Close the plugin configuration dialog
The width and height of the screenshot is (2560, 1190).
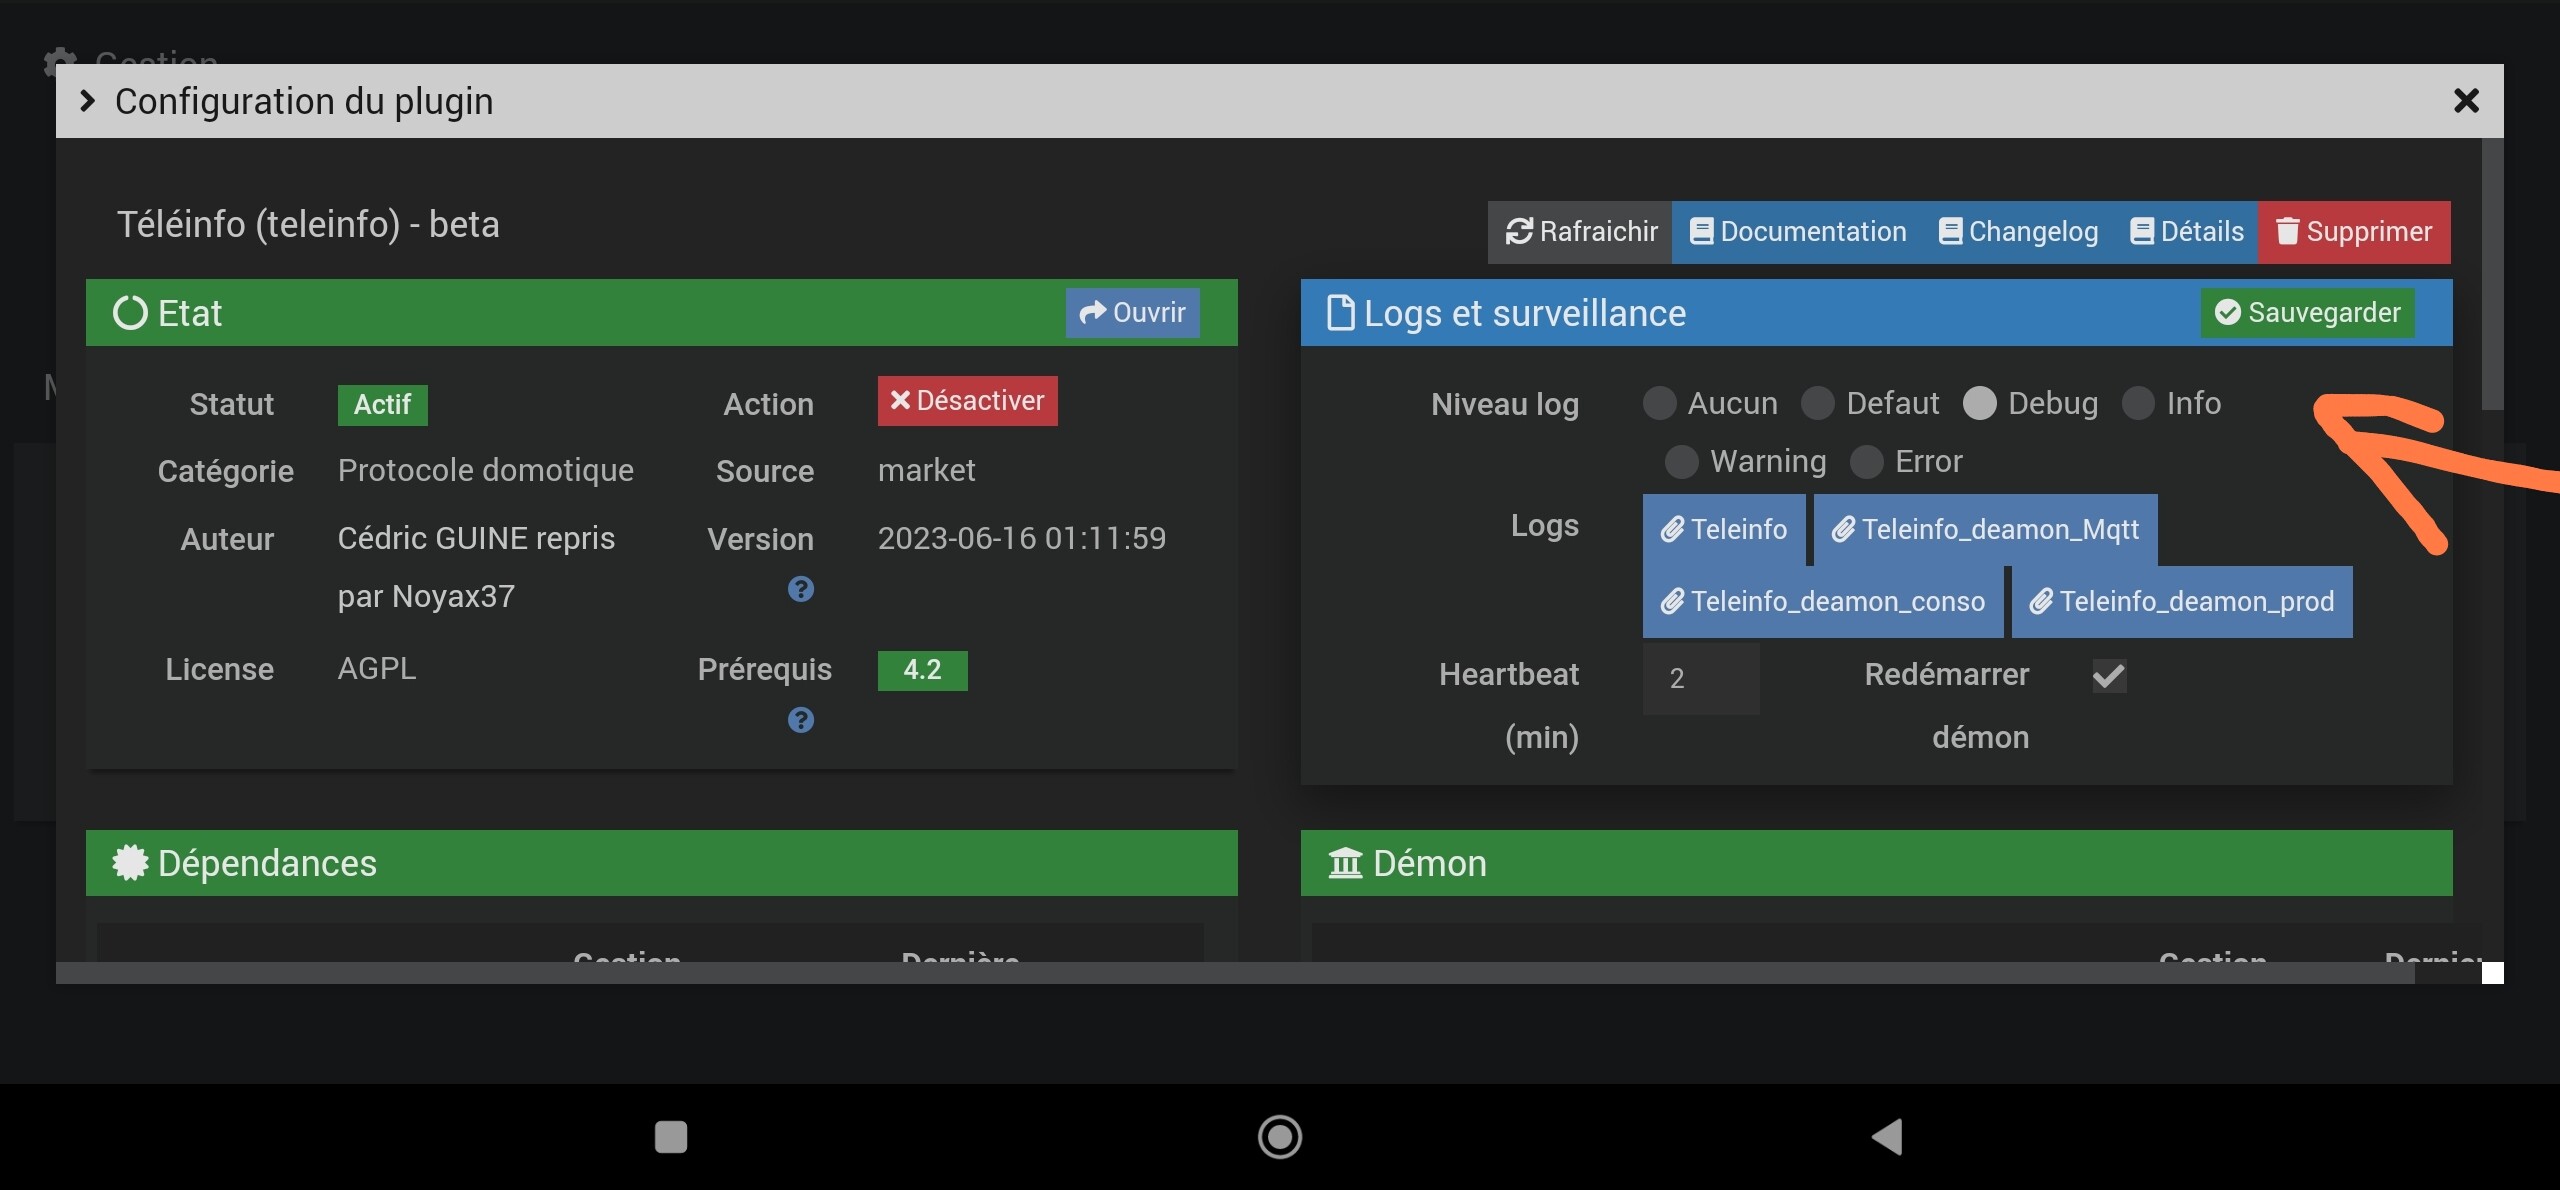pos(2466,101)
